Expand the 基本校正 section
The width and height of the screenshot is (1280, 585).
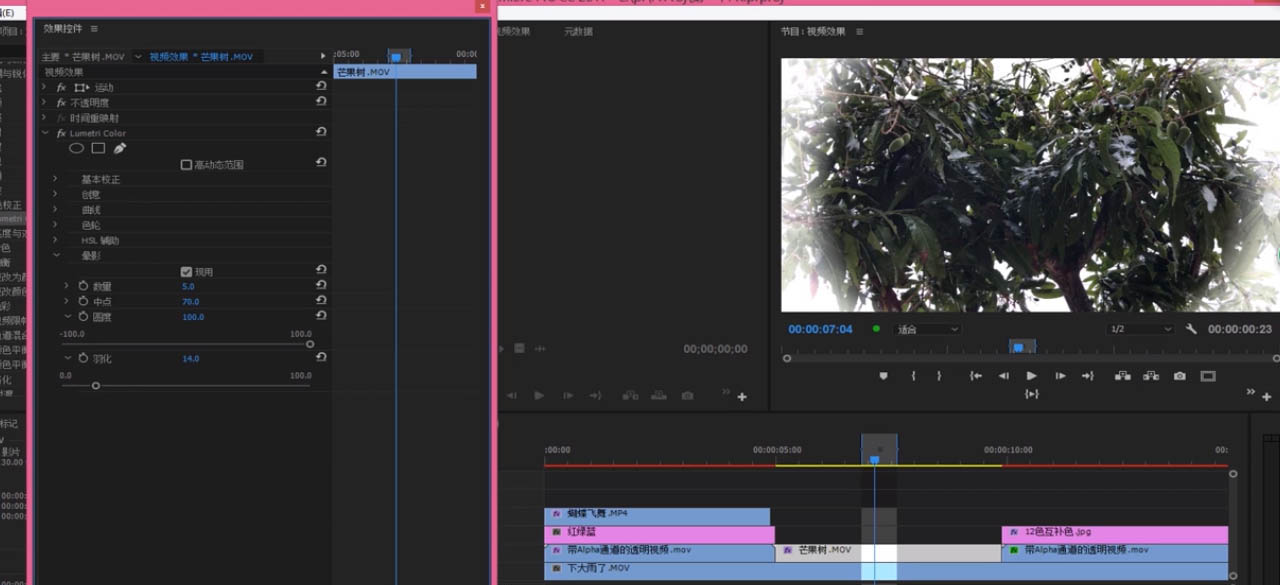[56, 179]
